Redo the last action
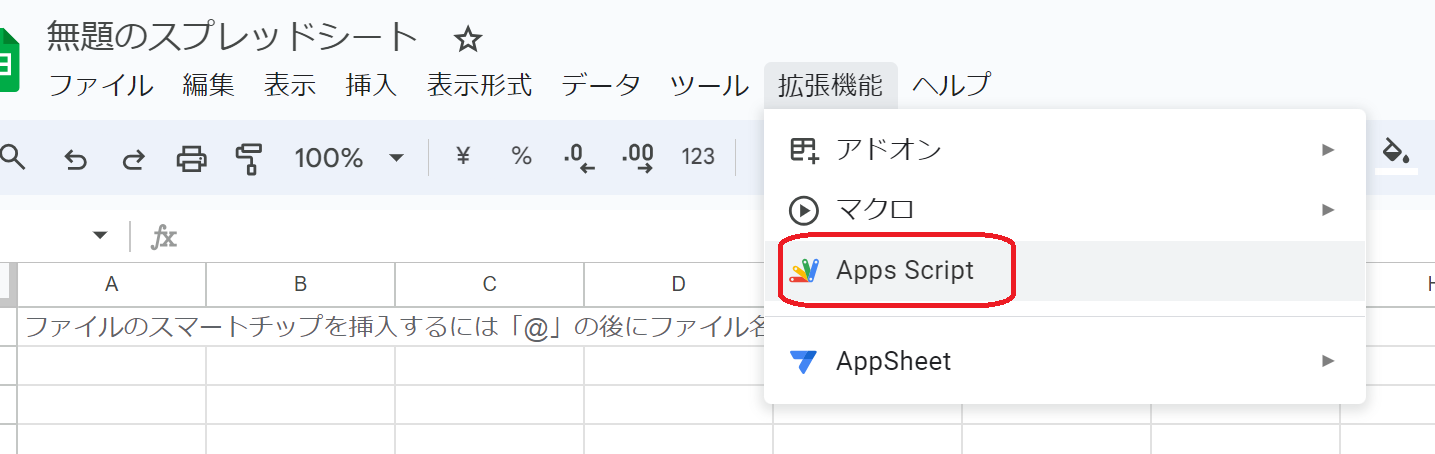The height and width of the screenshot is (454, 1435). pyautogui.click(x=133, y=158)
